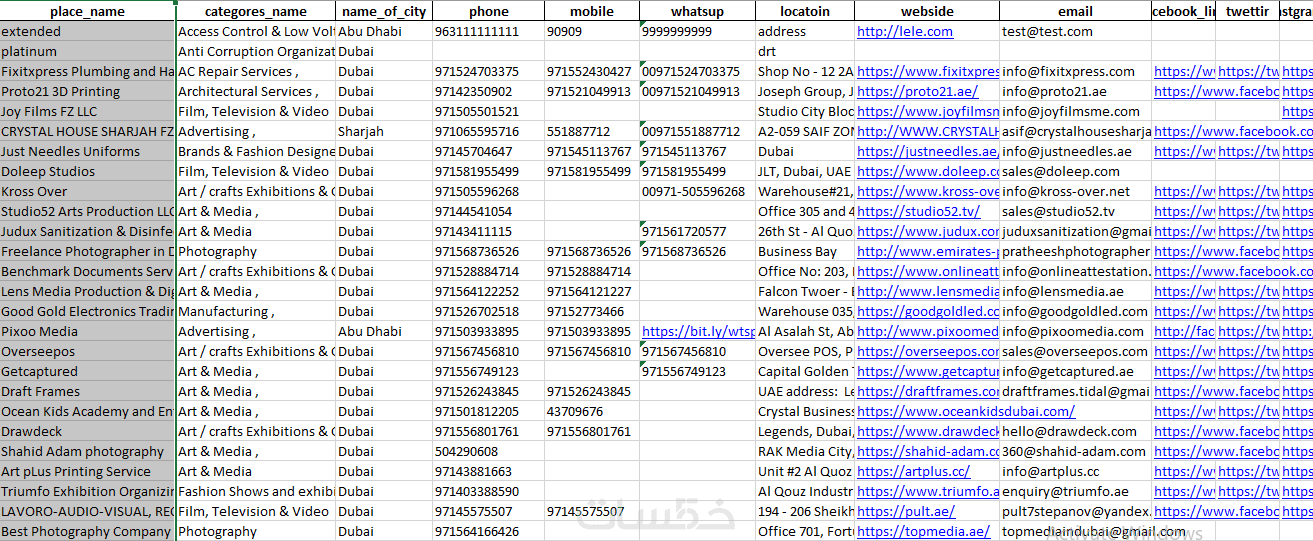Click the 'Kross Over' cell

click(x=87, y=191)
